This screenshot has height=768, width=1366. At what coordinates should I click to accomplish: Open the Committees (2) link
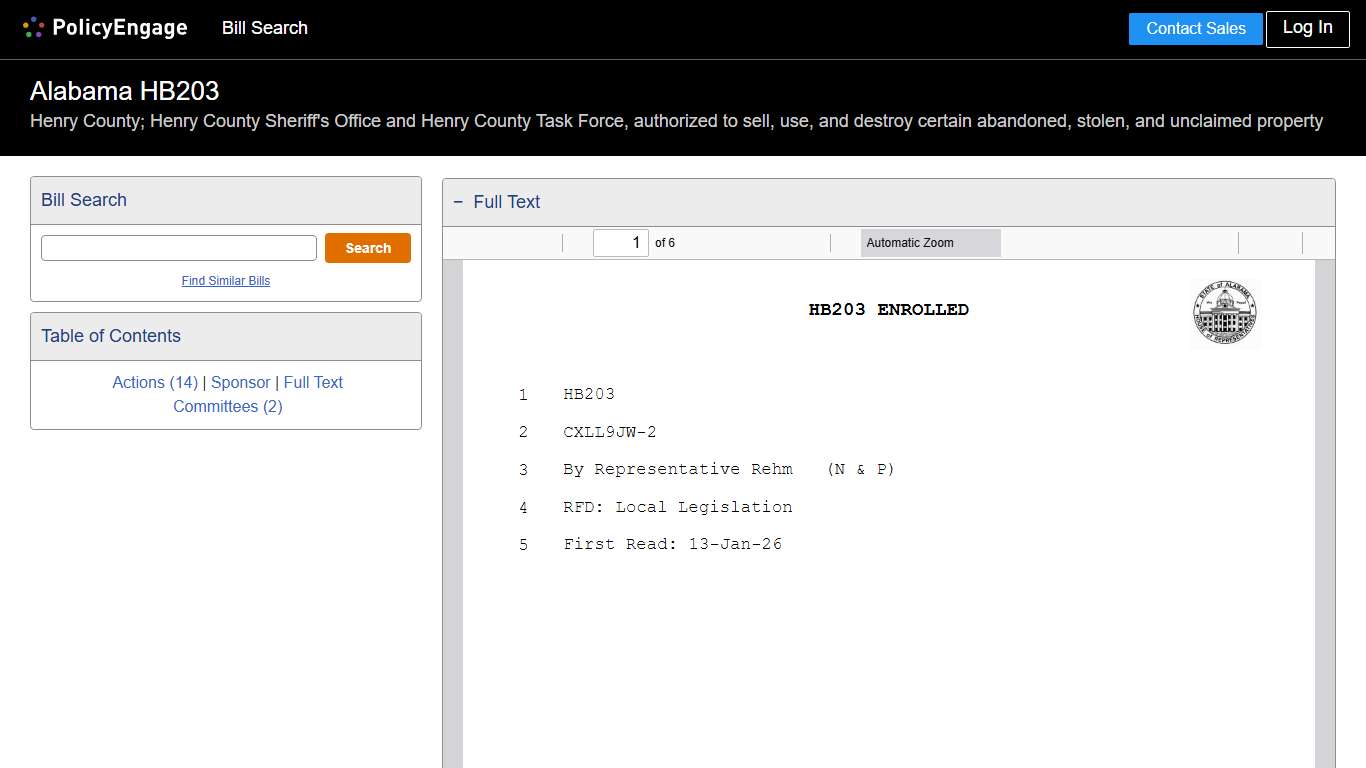[228, 406]
